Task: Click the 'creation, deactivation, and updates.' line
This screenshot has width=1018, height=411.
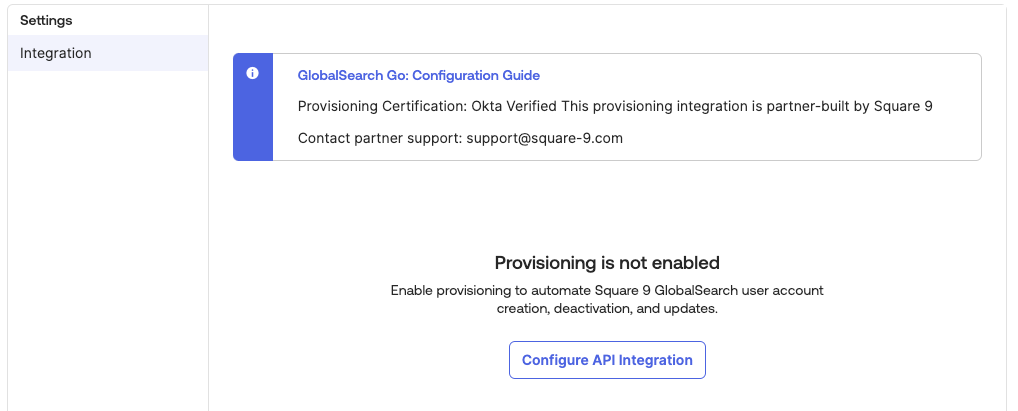Action: click(607, 309)
